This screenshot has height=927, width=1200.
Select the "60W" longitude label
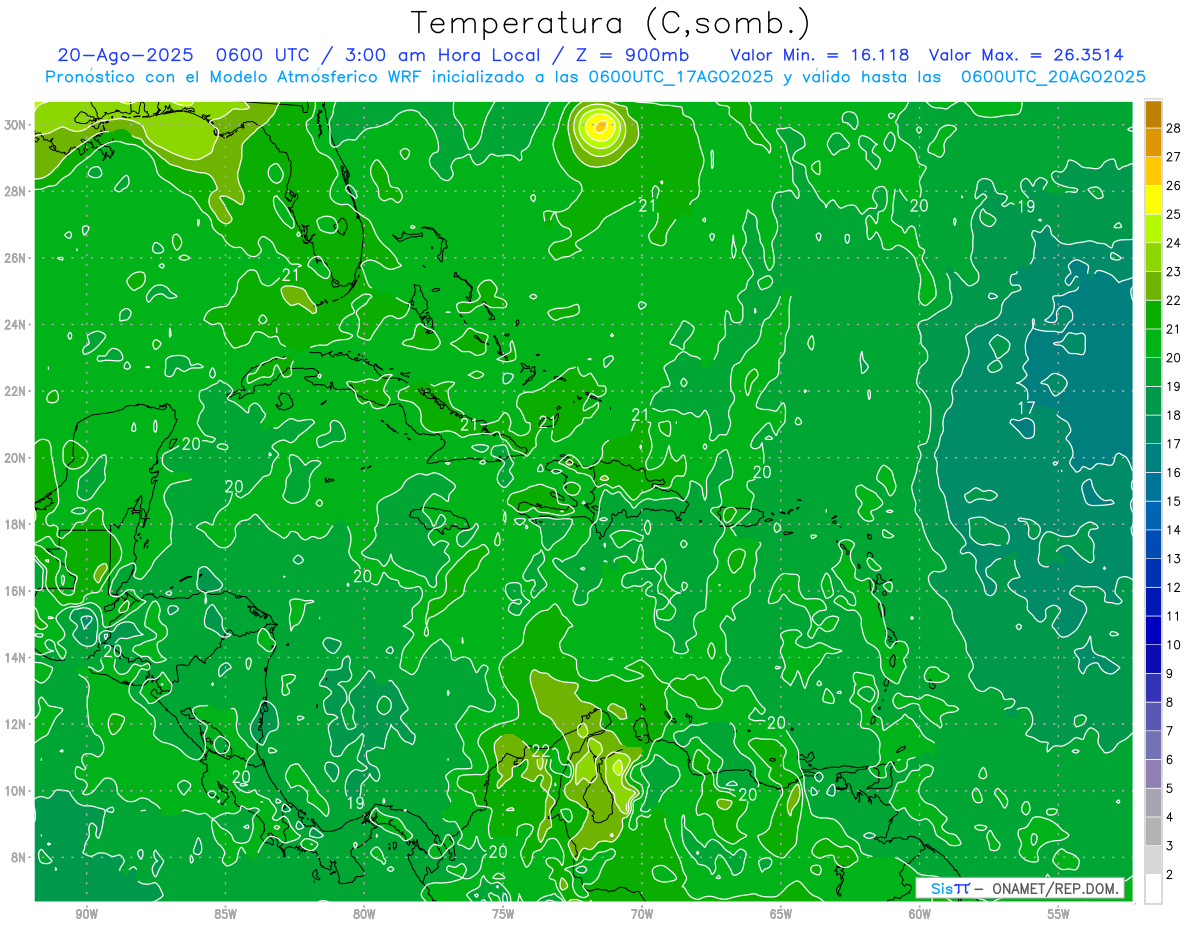pyautogui.click(x=920, y=913)
